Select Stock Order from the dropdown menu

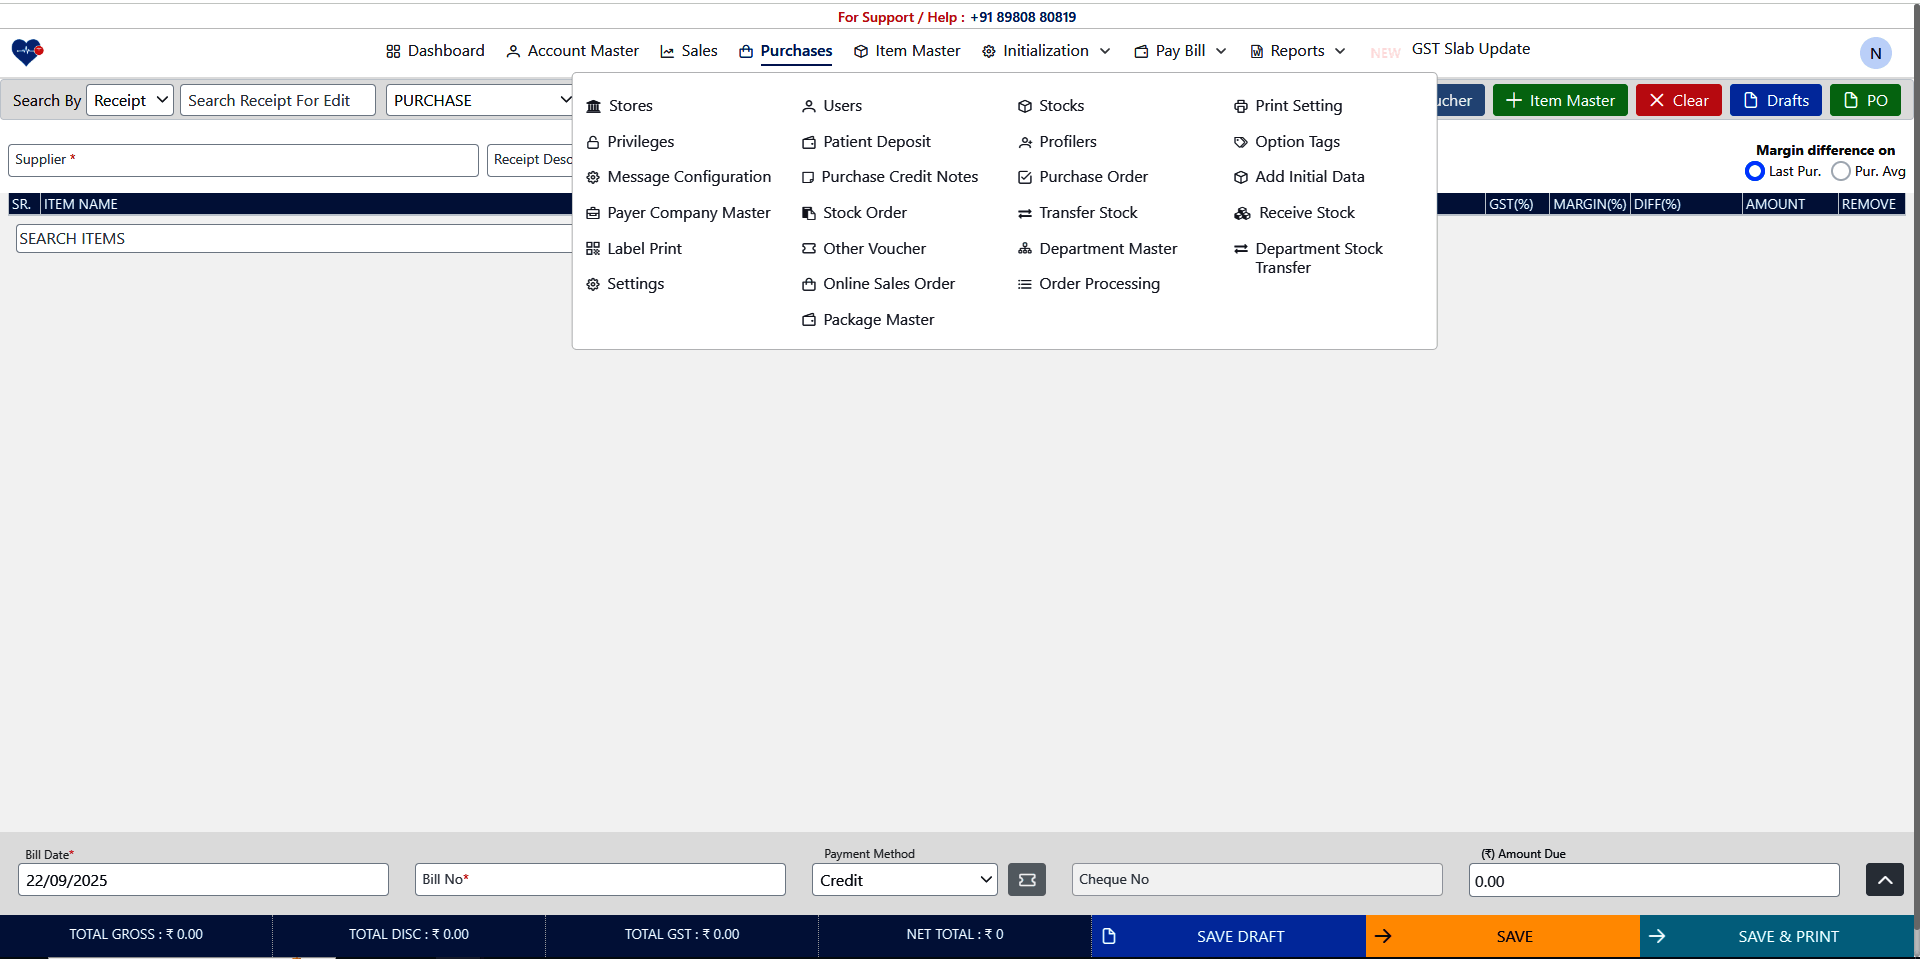865,212
